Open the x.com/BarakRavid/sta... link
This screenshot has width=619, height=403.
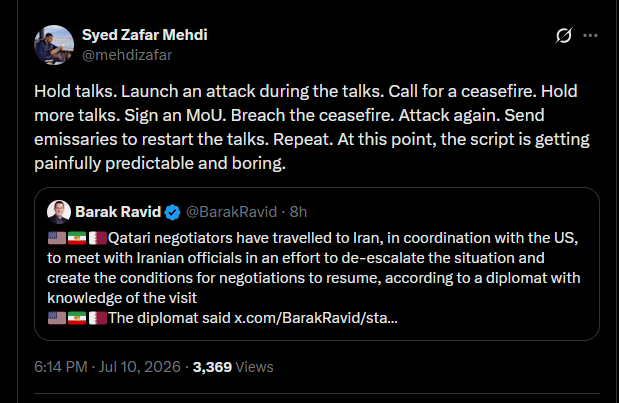coord(316,318)
